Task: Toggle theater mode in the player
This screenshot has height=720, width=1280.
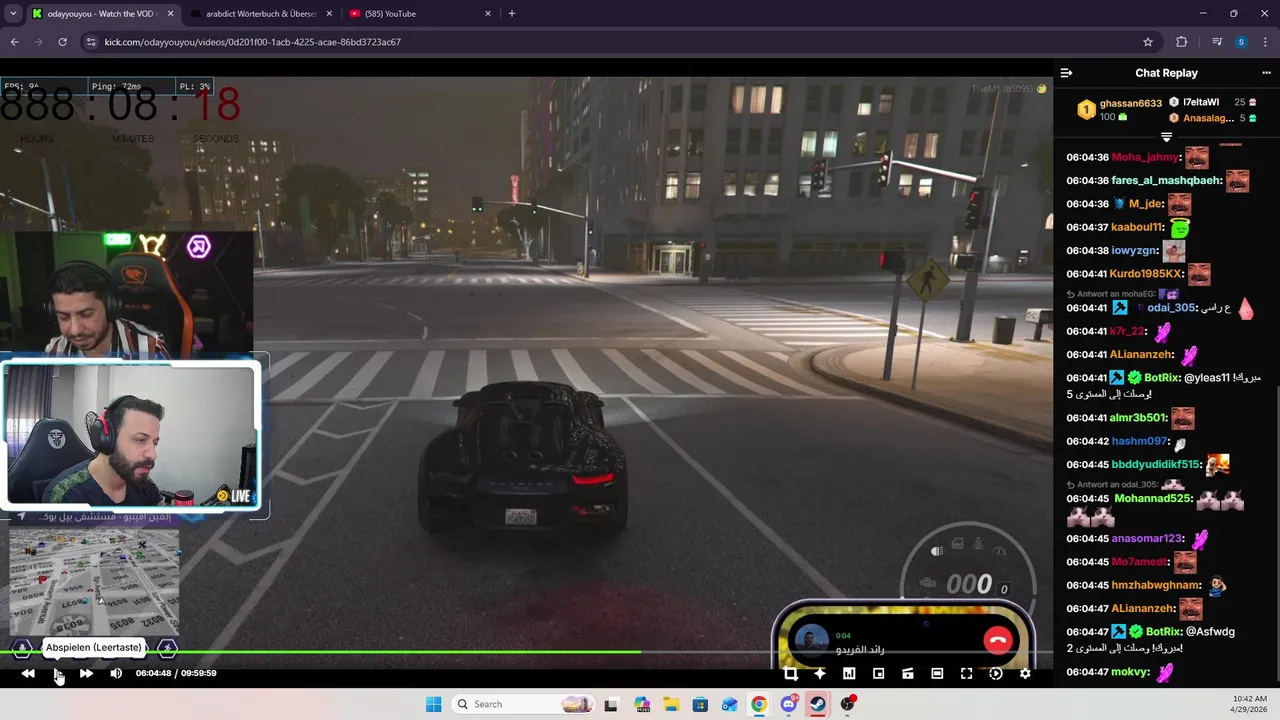Action: pyautogui.click(x=937, y=674)
